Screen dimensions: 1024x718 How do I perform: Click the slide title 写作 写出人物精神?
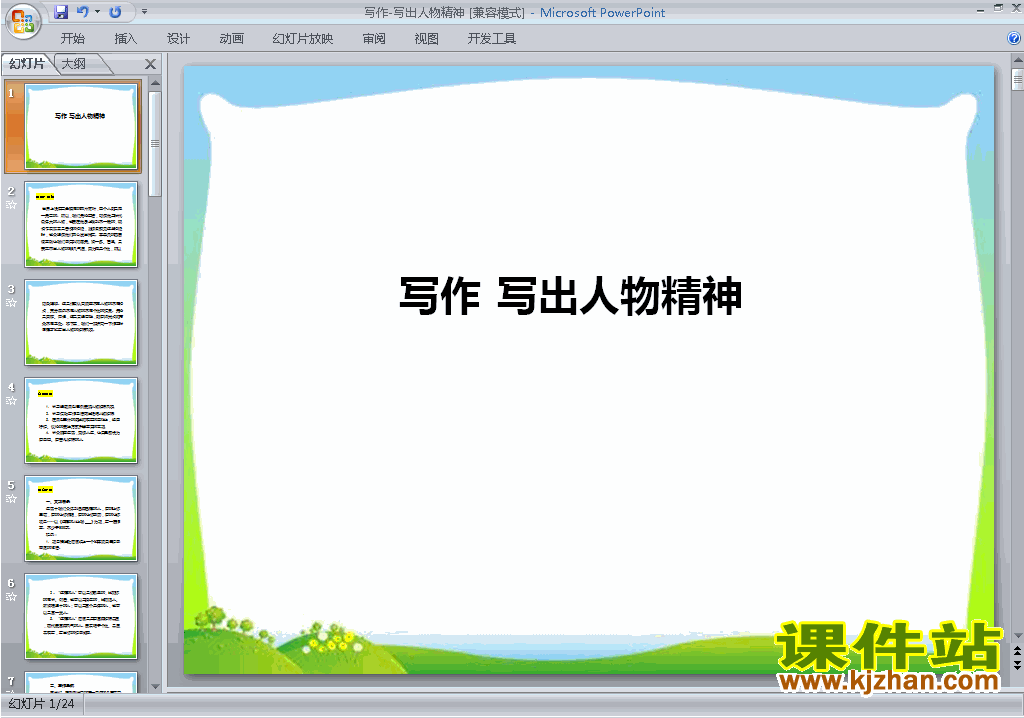click(570, 295)
